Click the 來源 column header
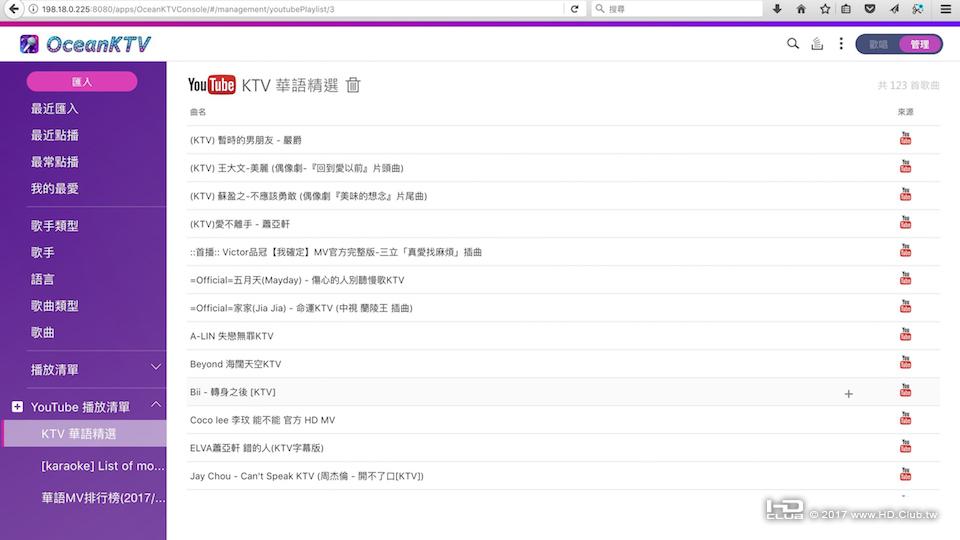This screenshot has height=540, width=960. coord(906,112)
